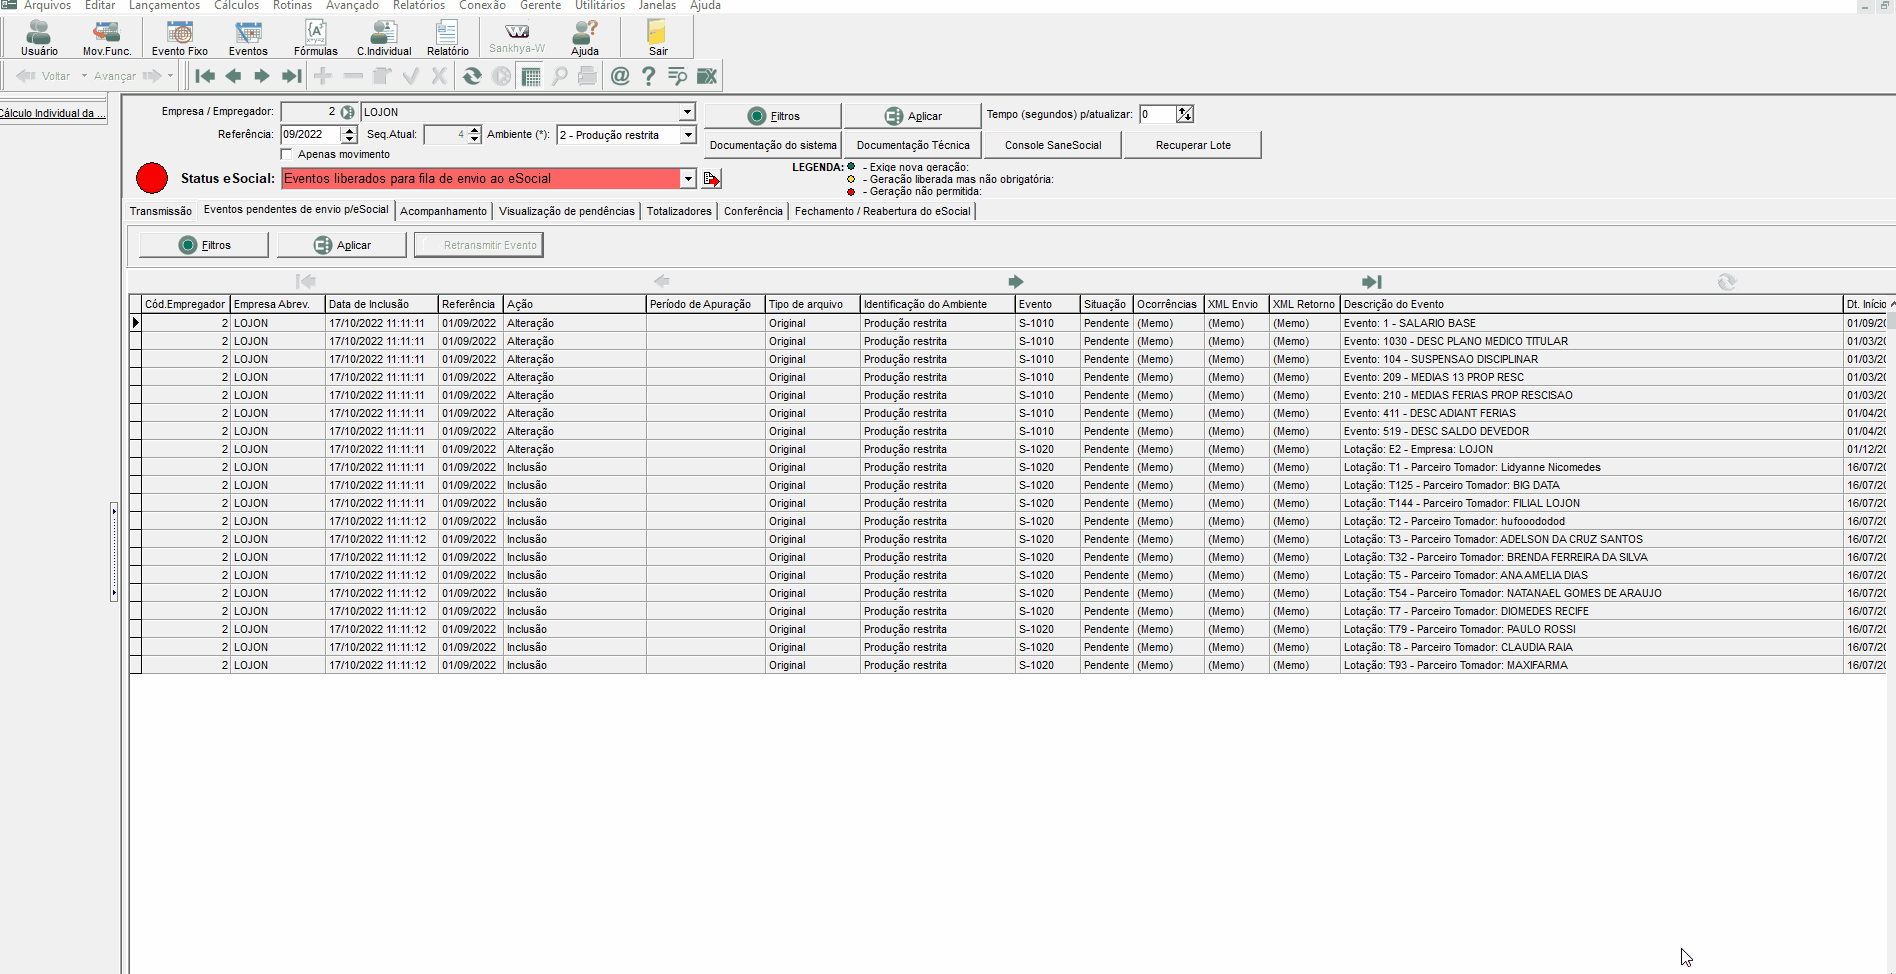Screen dimensions: 1896x974
Task: Click the Recuperar Lote button
Action: tap(1193, 145)
